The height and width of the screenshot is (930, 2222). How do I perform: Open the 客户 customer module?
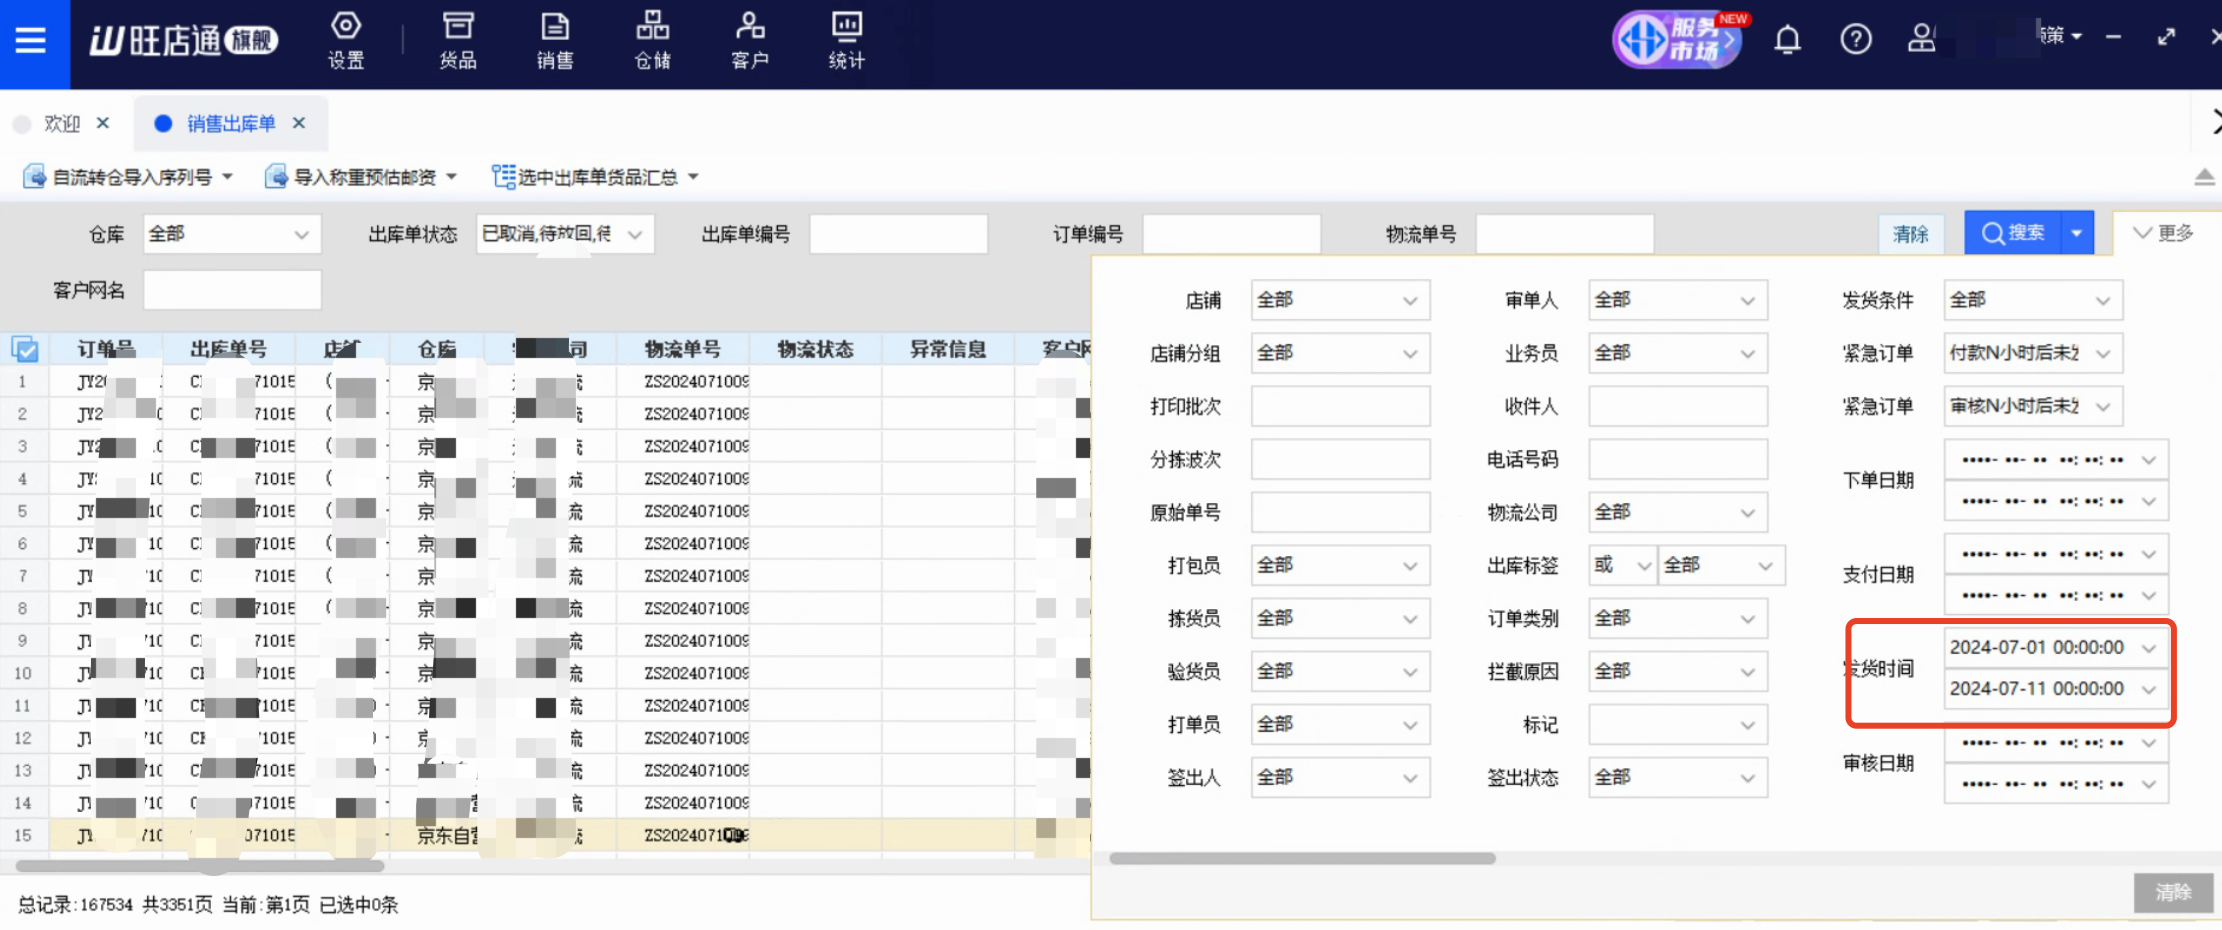click(x=749, y=42)
